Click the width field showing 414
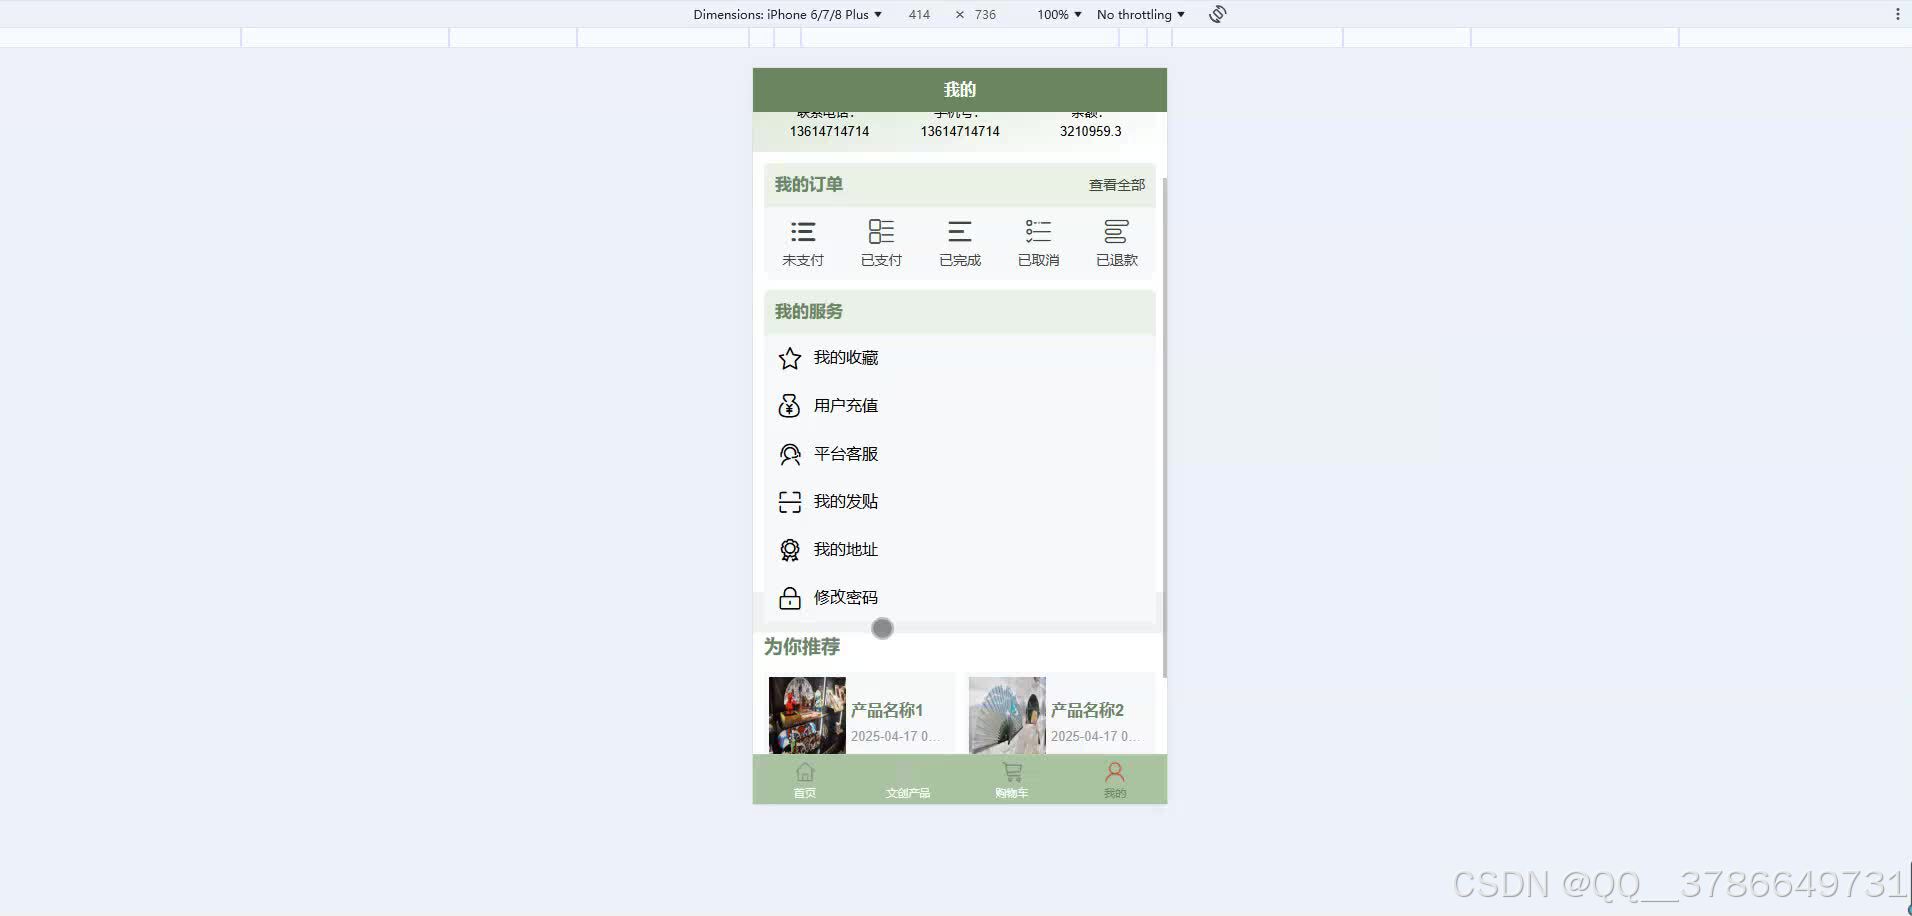 919,14
